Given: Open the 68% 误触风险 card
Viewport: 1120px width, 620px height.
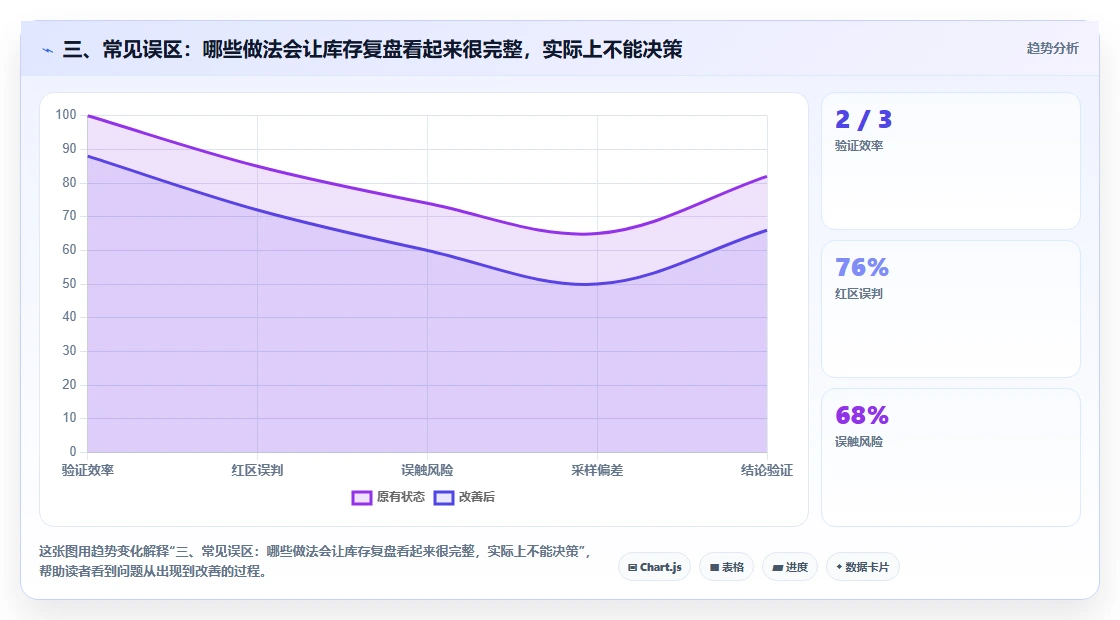Looking at the screenshot, I should tap(951, 457).
